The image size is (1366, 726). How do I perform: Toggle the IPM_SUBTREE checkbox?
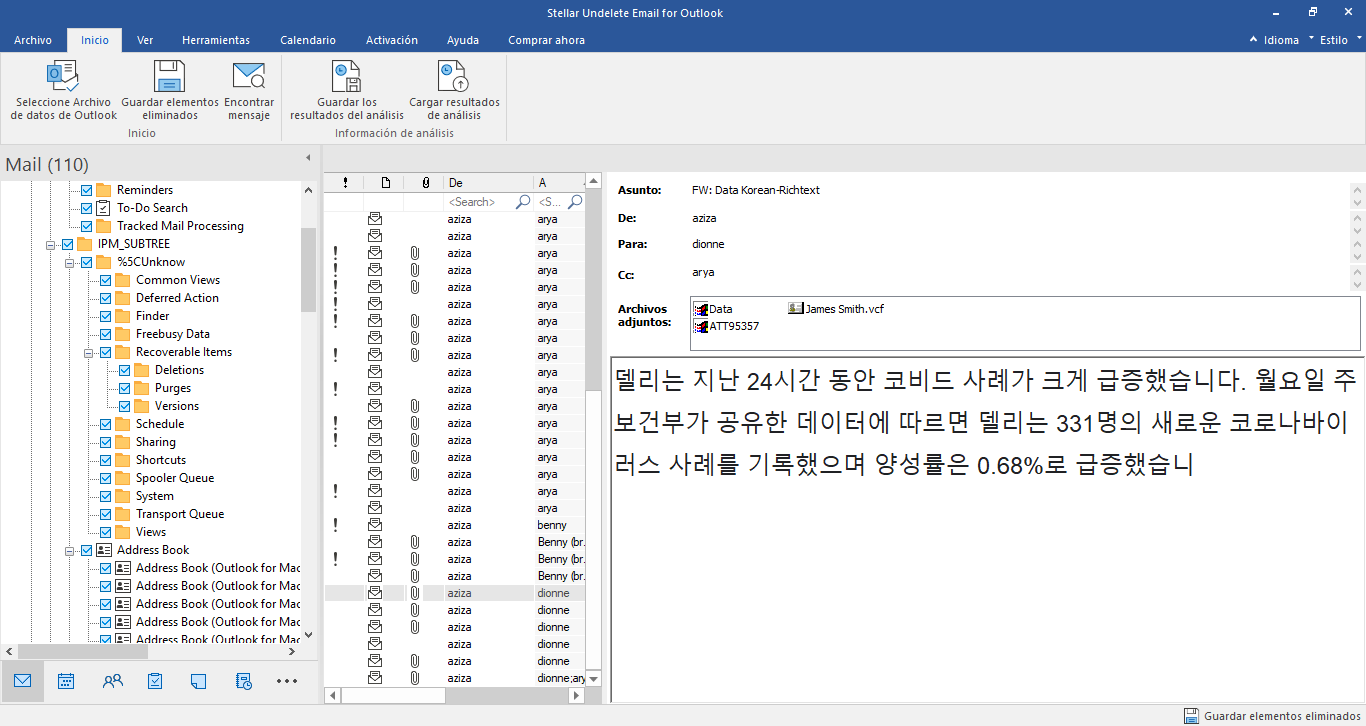pos(67,244)
